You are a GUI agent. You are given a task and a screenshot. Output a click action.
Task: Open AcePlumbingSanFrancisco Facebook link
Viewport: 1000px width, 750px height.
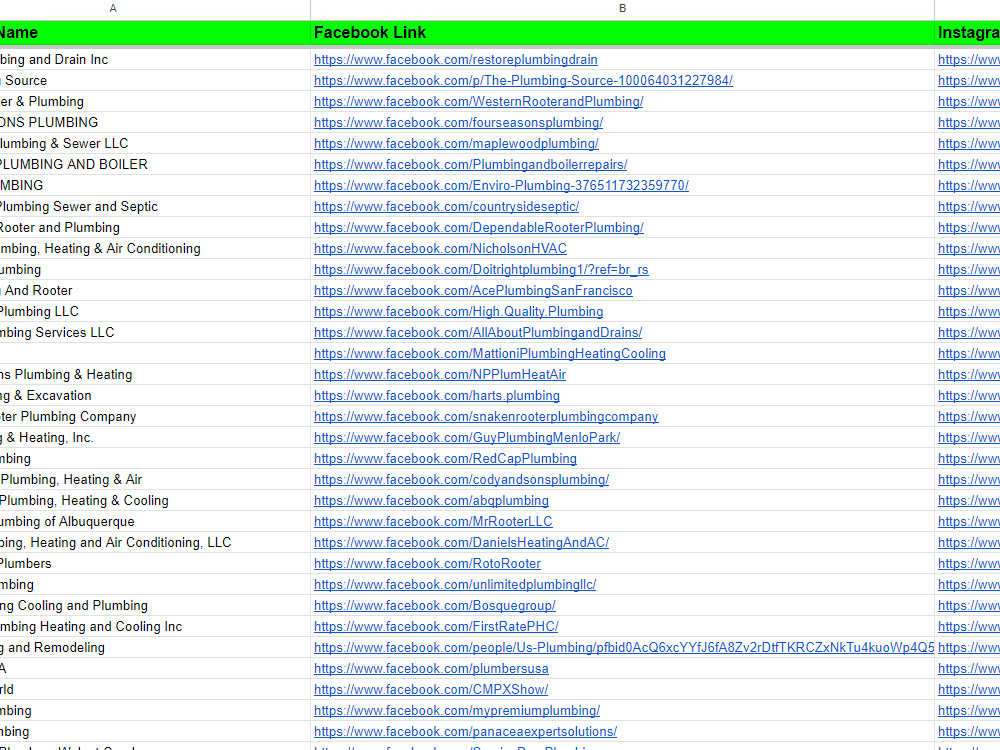click(x=473, y=291)
